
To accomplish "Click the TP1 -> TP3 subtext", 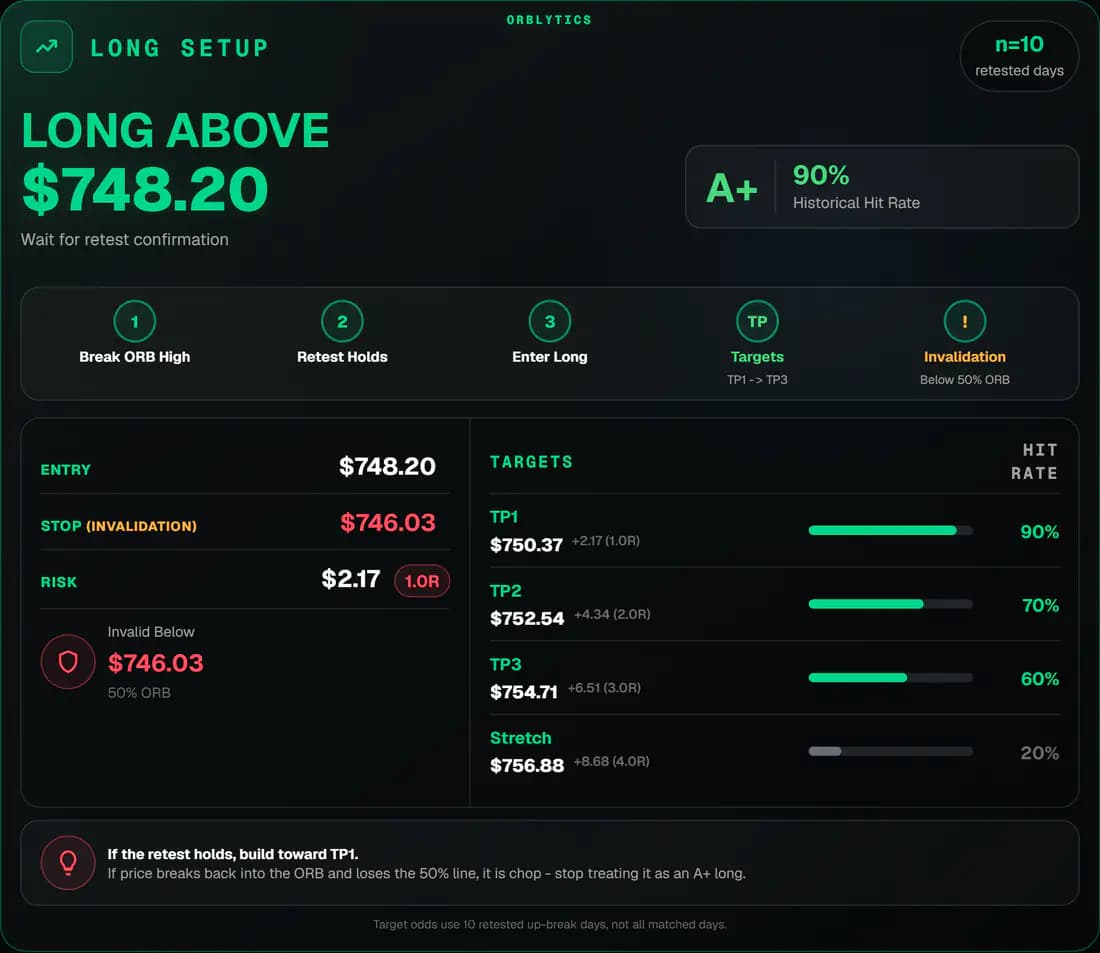I will (x=757, y=380).
